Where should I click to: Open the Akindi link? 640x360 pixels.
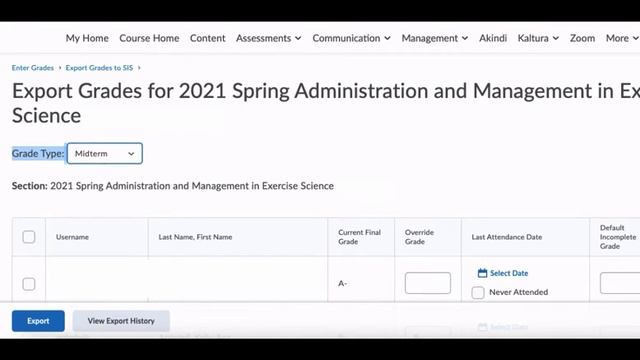(x=493, y=38)
